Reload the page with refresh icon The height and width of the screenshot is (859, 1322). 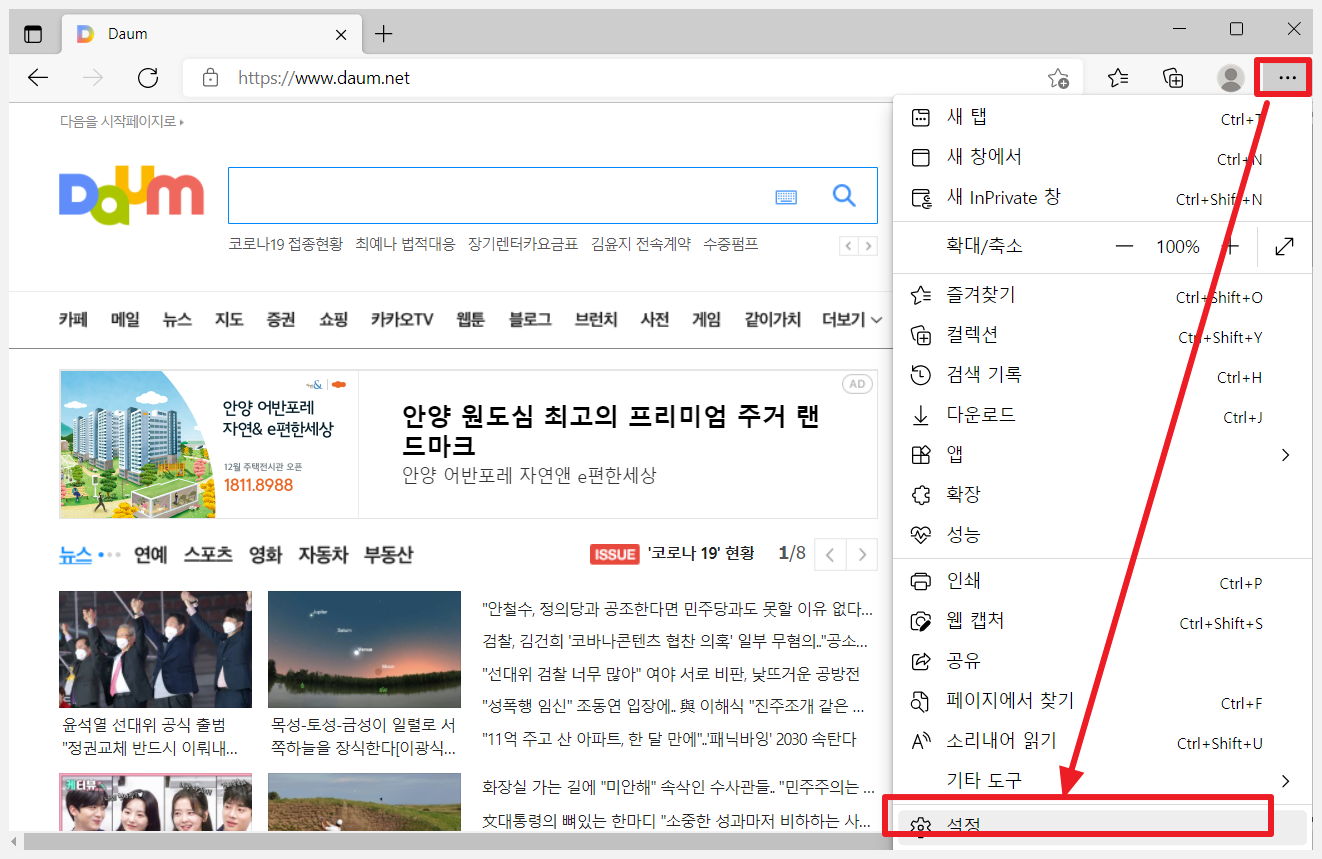tap(148, 78)
